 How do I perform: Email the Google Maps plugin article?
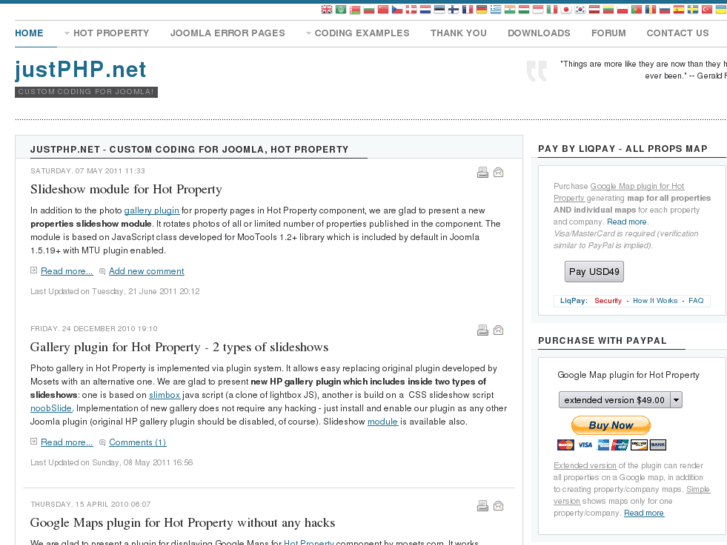tap(498, 506)
